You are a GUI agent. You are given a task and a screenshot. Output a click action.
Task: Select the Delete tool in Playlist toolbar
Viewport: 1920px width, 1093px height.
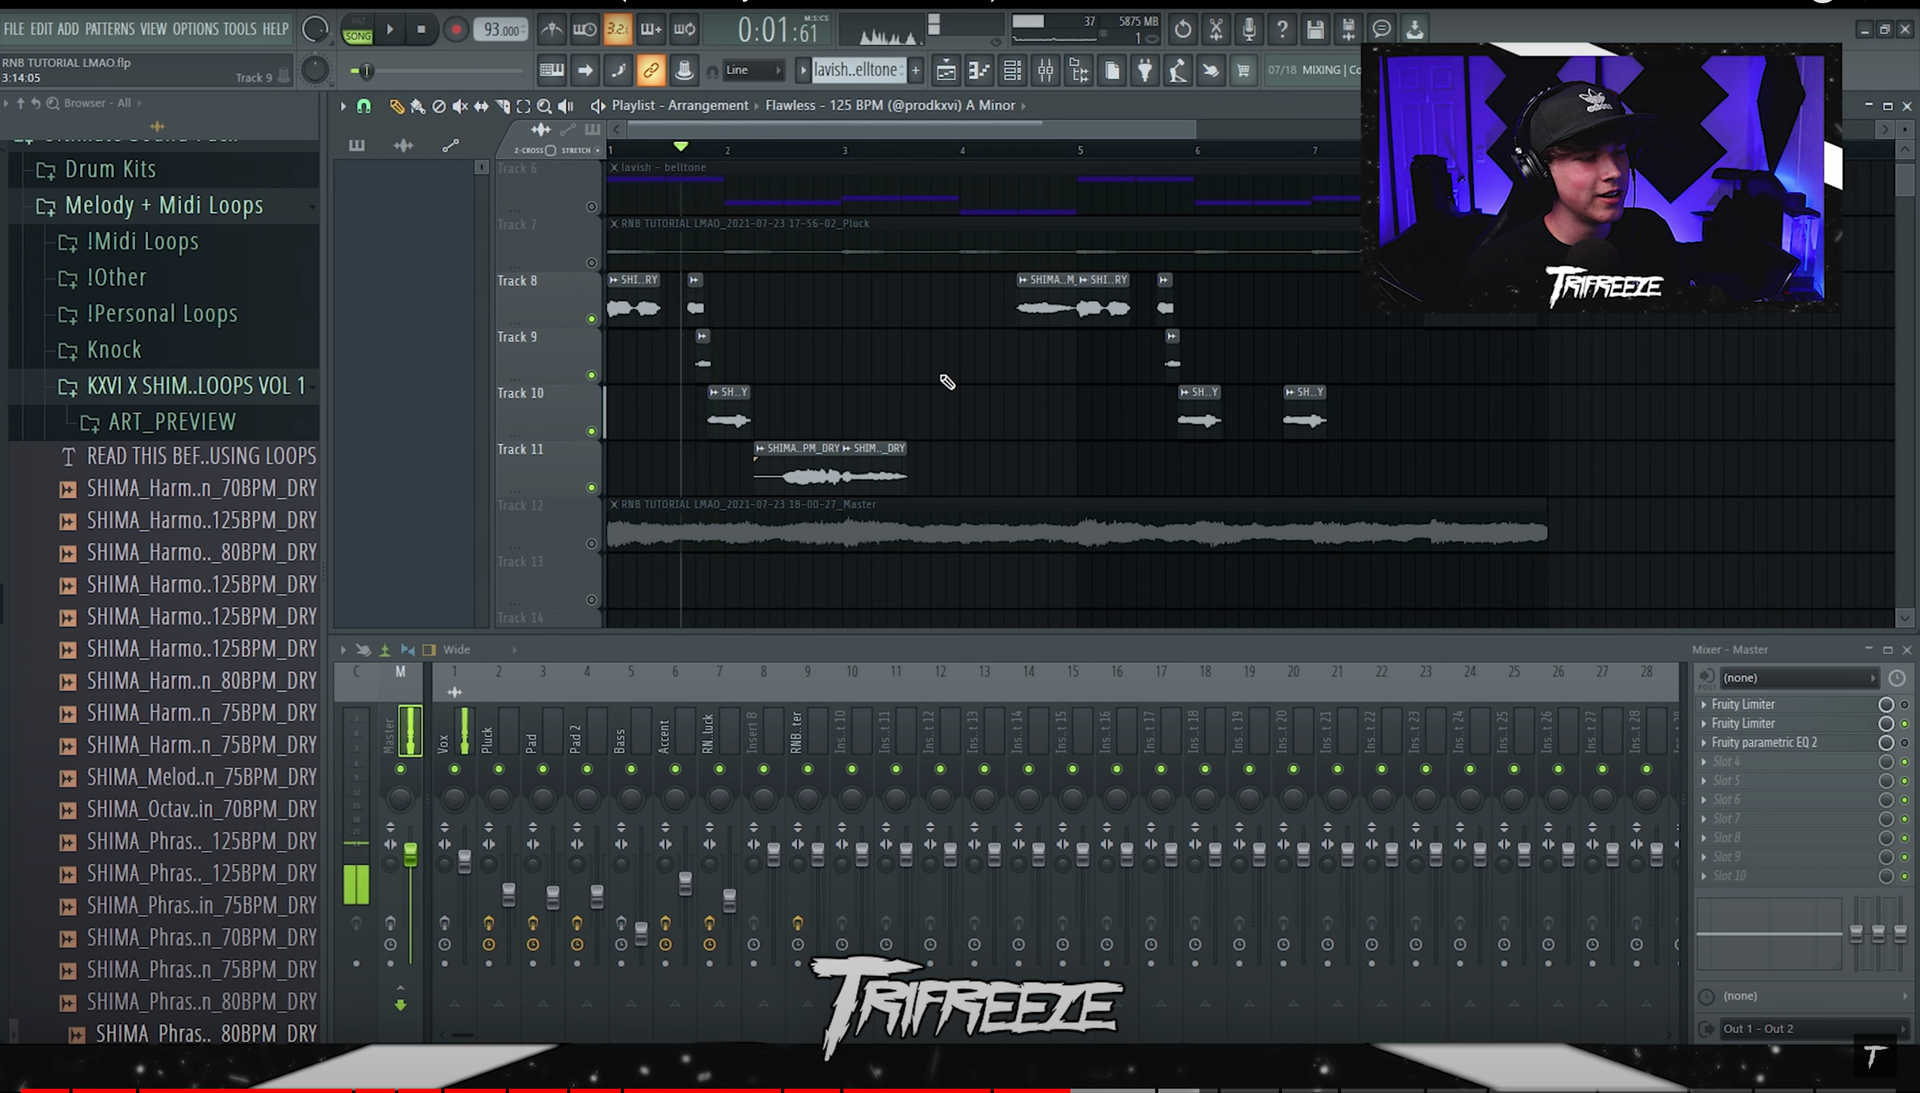pos(439,106)
